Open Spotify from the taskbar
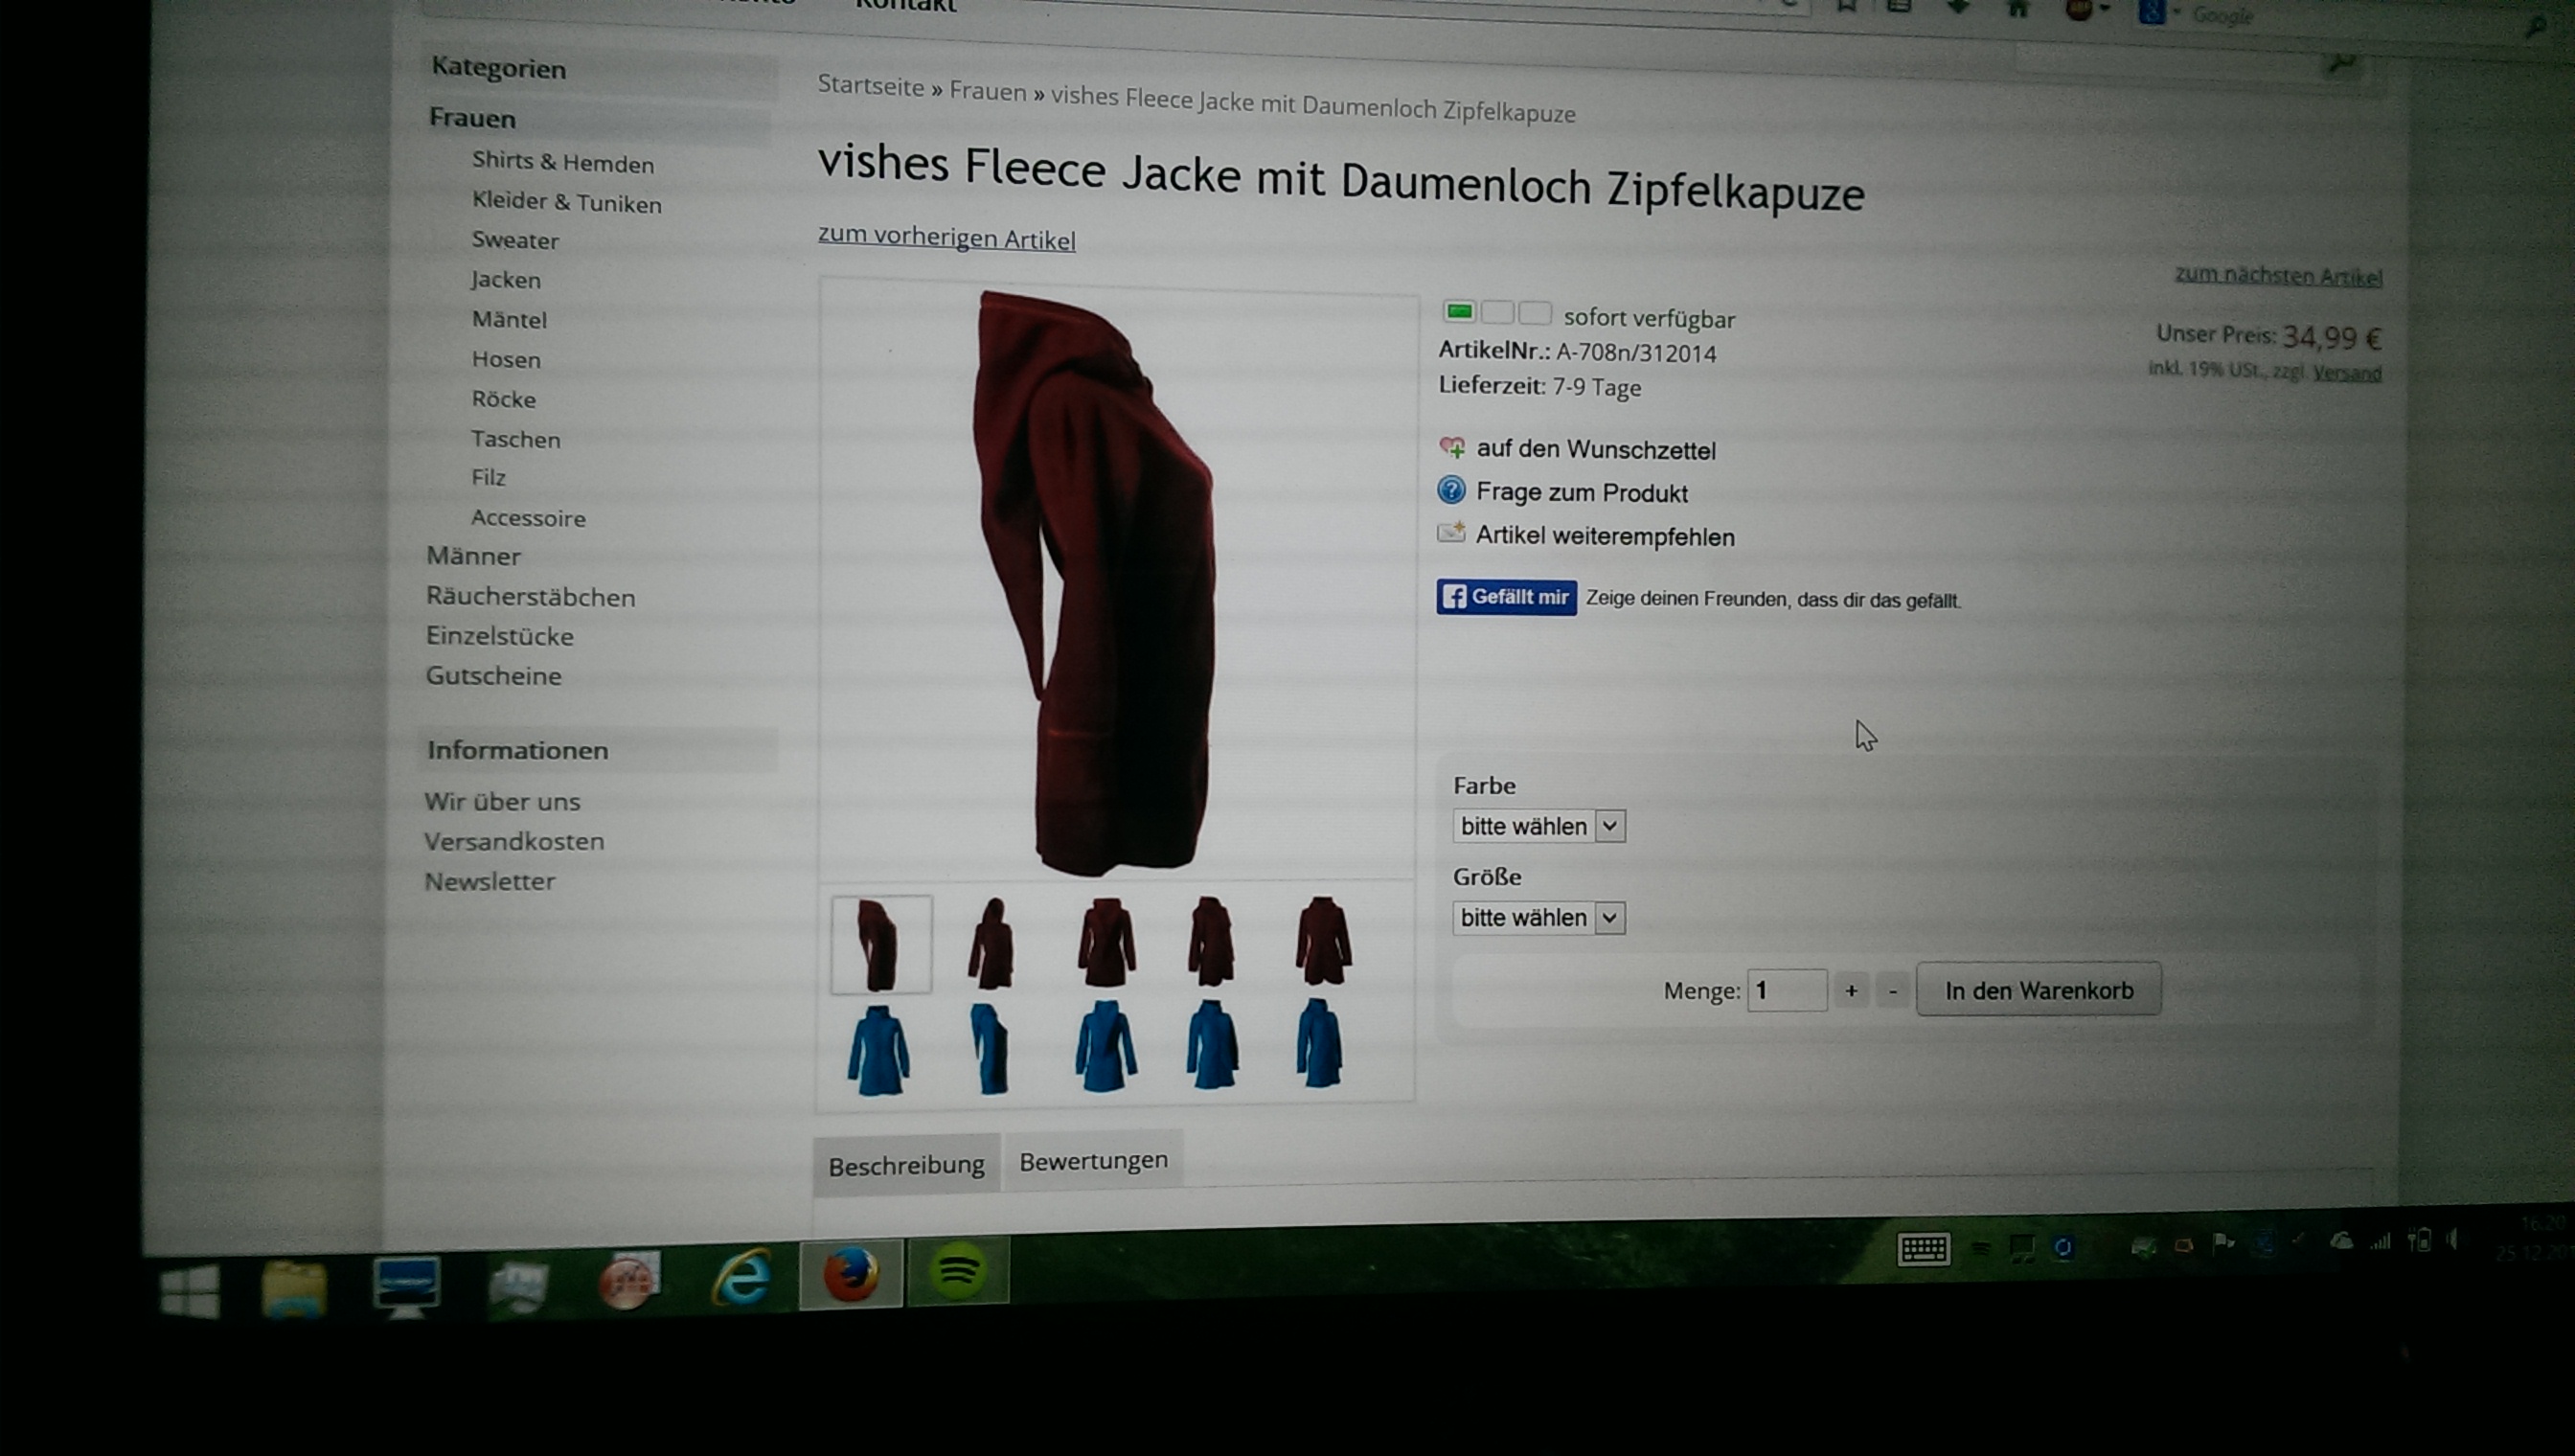Image resolution: width=2575 pixels, height=1456 pixels. point(957,1271)
